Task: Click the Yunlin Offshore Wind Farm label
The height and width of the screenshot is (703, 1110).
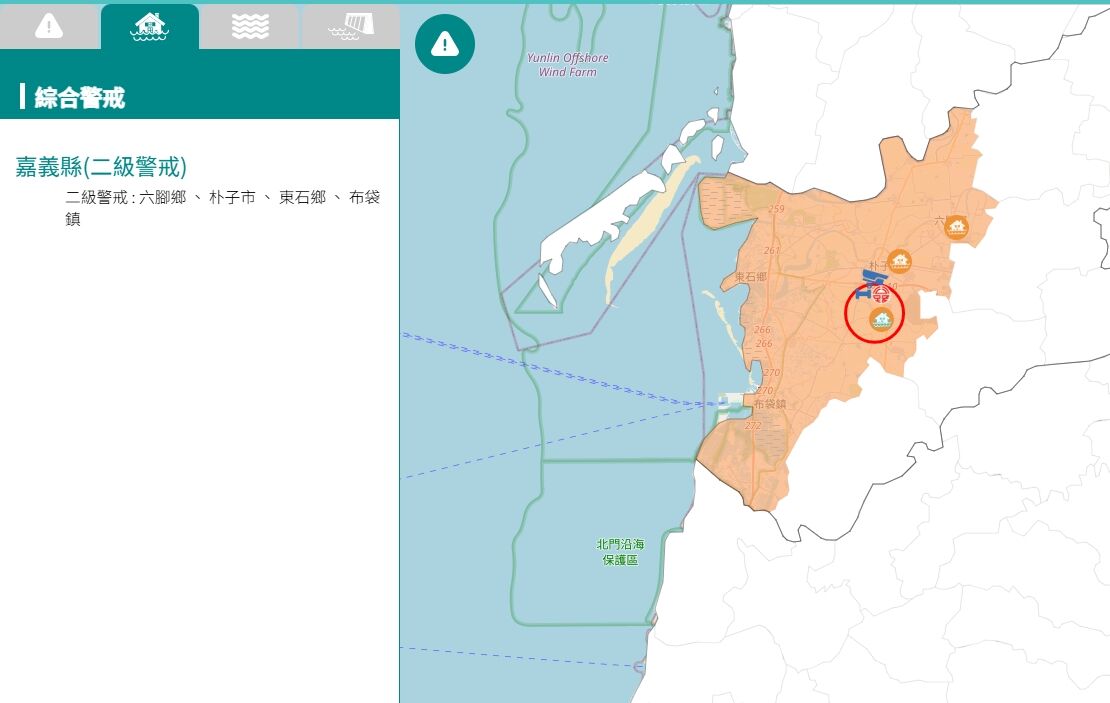Action: [567, 64]
